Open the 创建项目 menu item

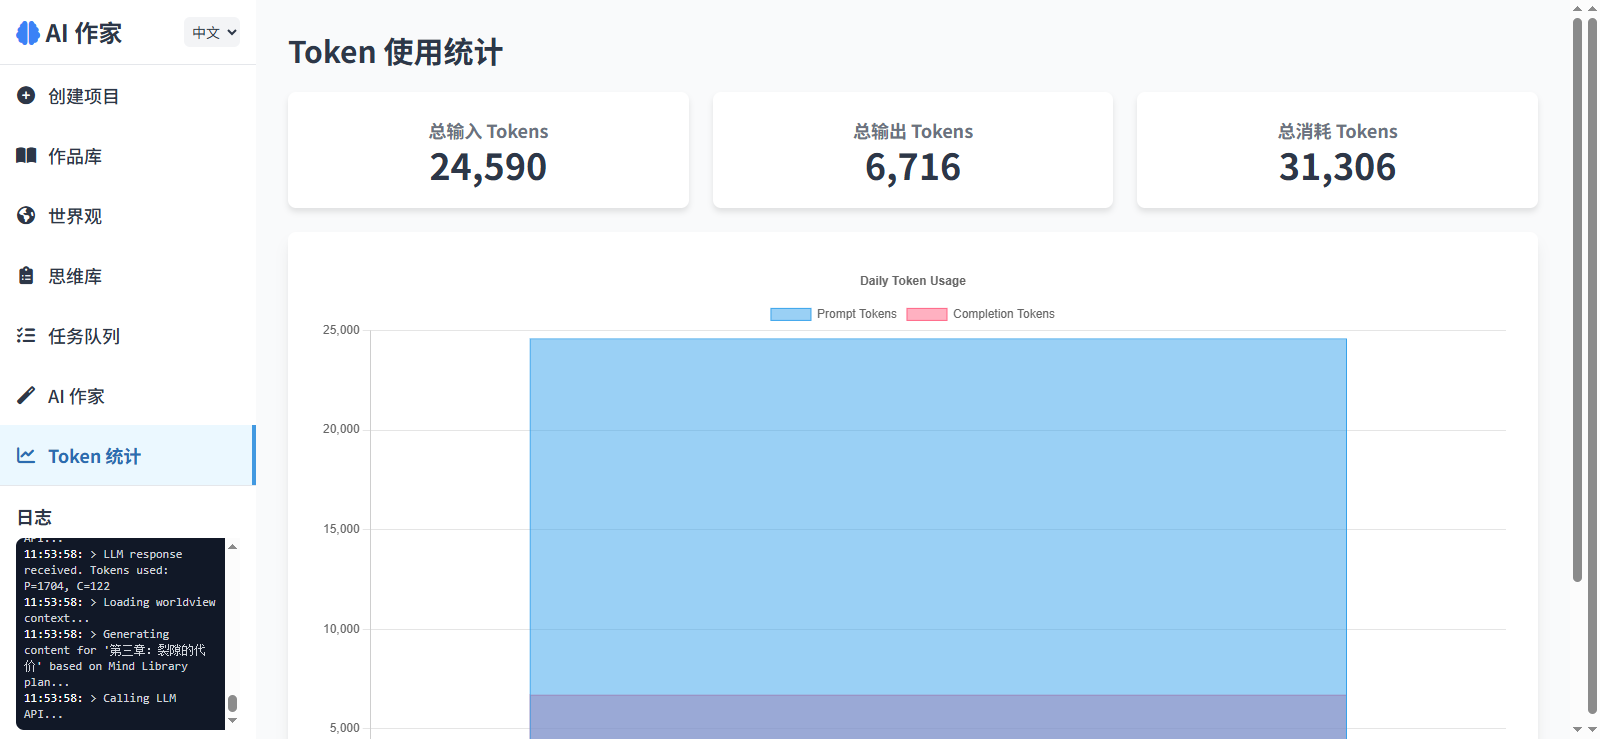coord(128,96)
